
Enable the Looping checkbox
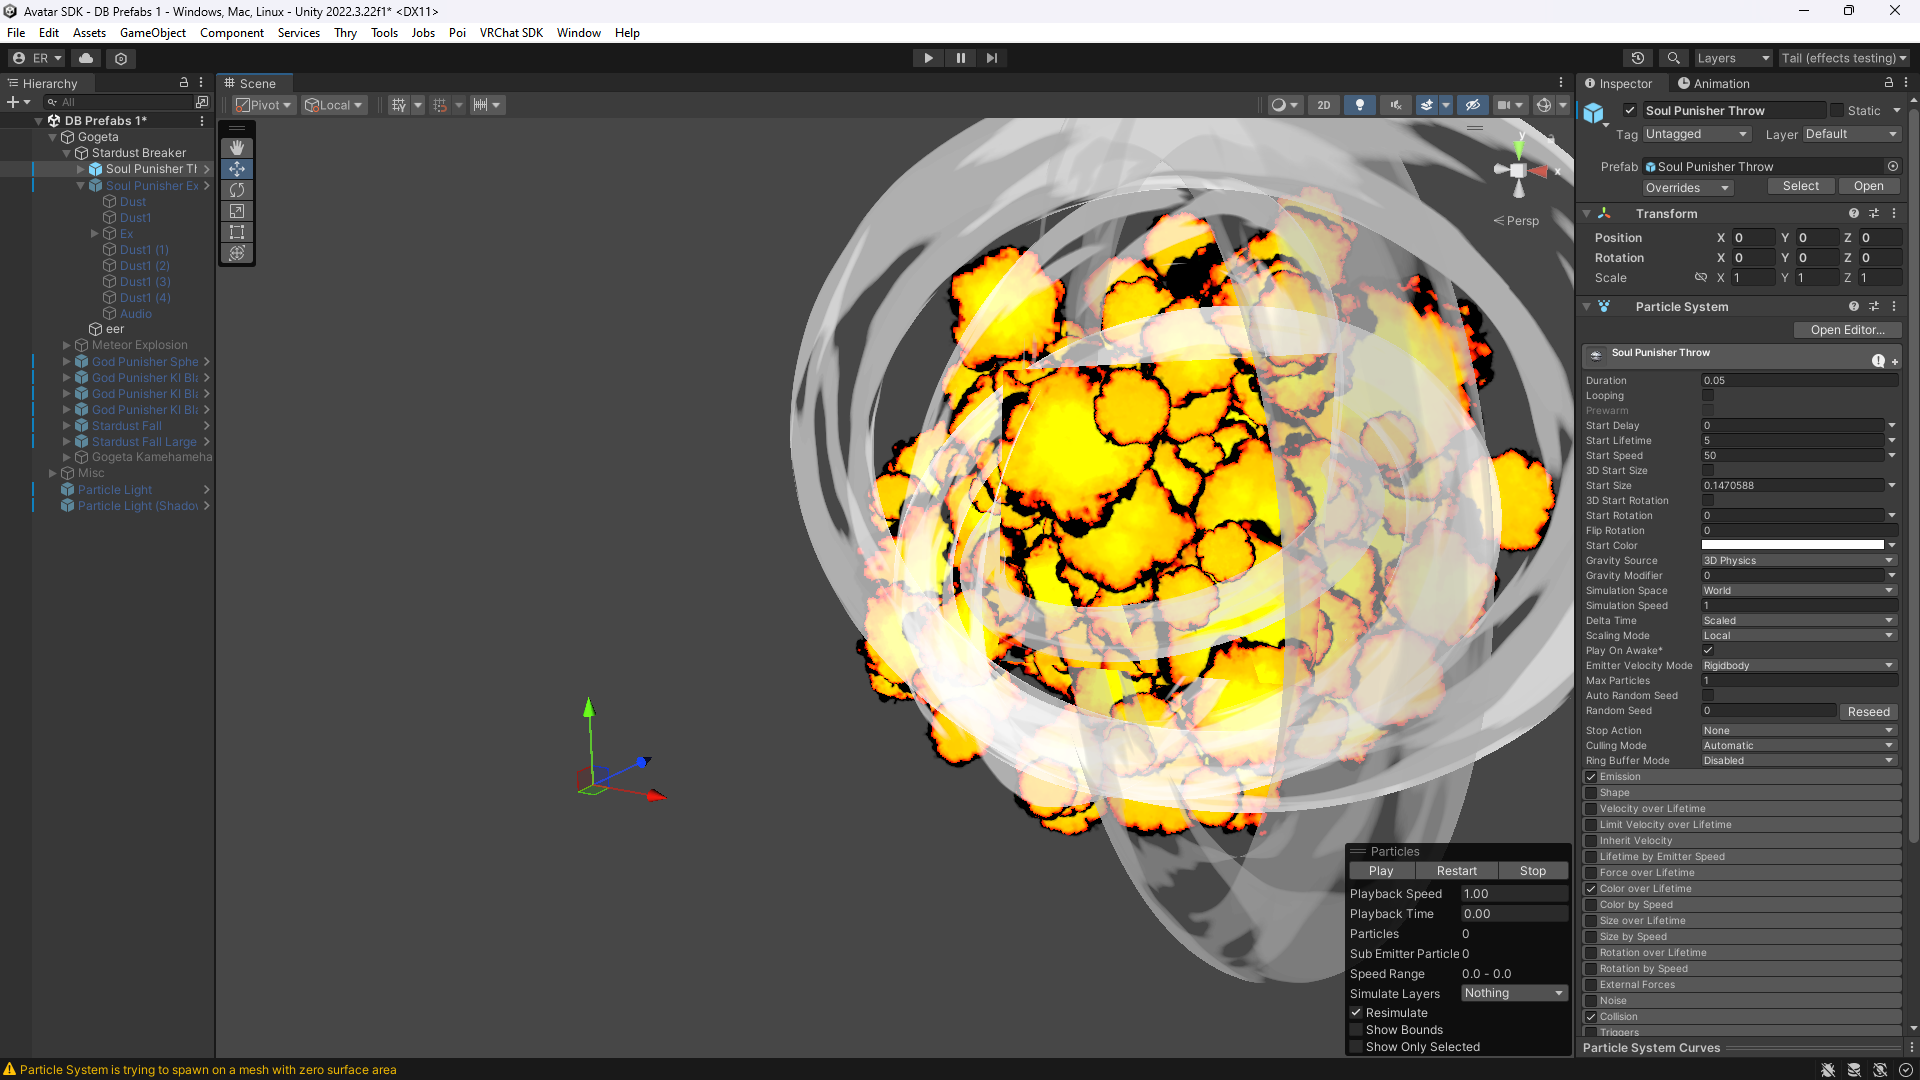click(x=1708, y=396)
